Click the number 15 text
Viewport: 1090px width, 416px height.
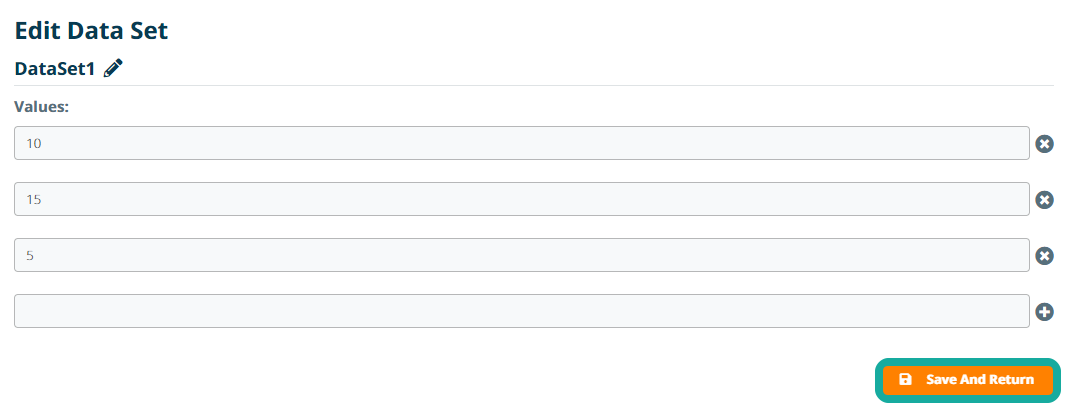33,200
